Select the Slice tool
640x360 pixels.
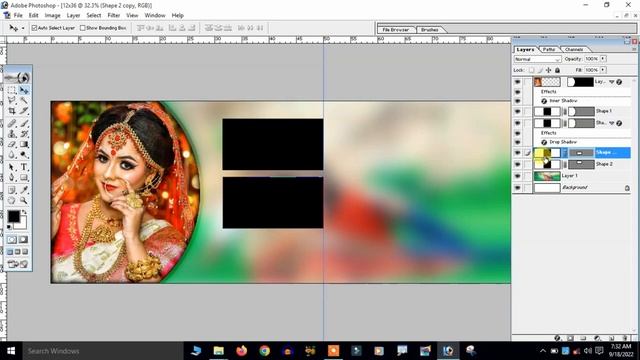(x=24, y=111)
